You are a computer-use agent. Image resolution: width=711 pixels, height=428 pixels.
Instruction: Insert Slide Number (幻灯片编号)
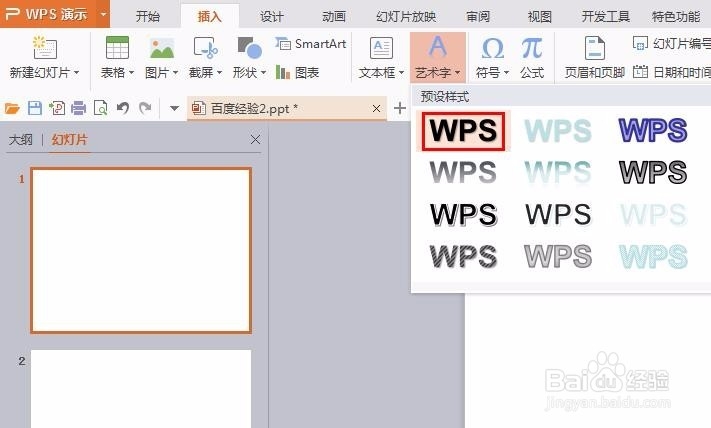(672, 44)
